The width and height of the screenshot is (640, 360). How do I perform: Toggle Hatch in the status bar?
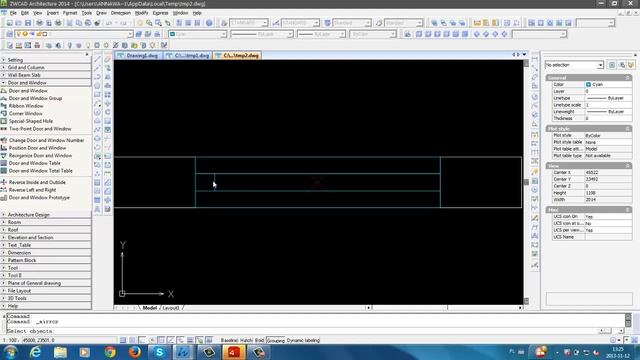tap(246, 340)
